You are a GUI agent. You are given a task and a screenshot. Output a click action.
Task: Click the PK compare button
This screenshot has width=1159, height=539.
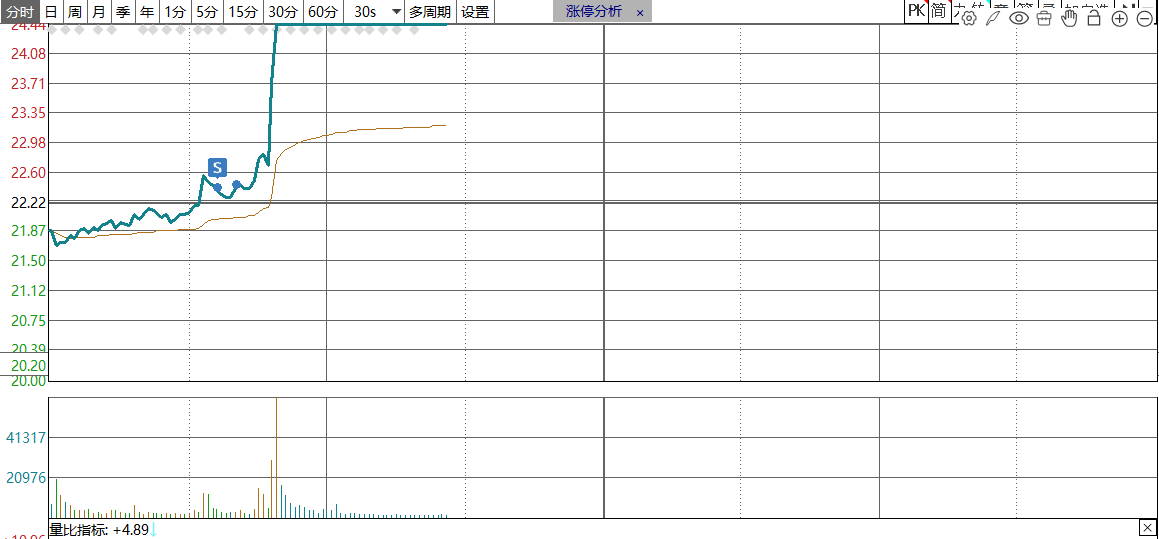pos(916,11)
